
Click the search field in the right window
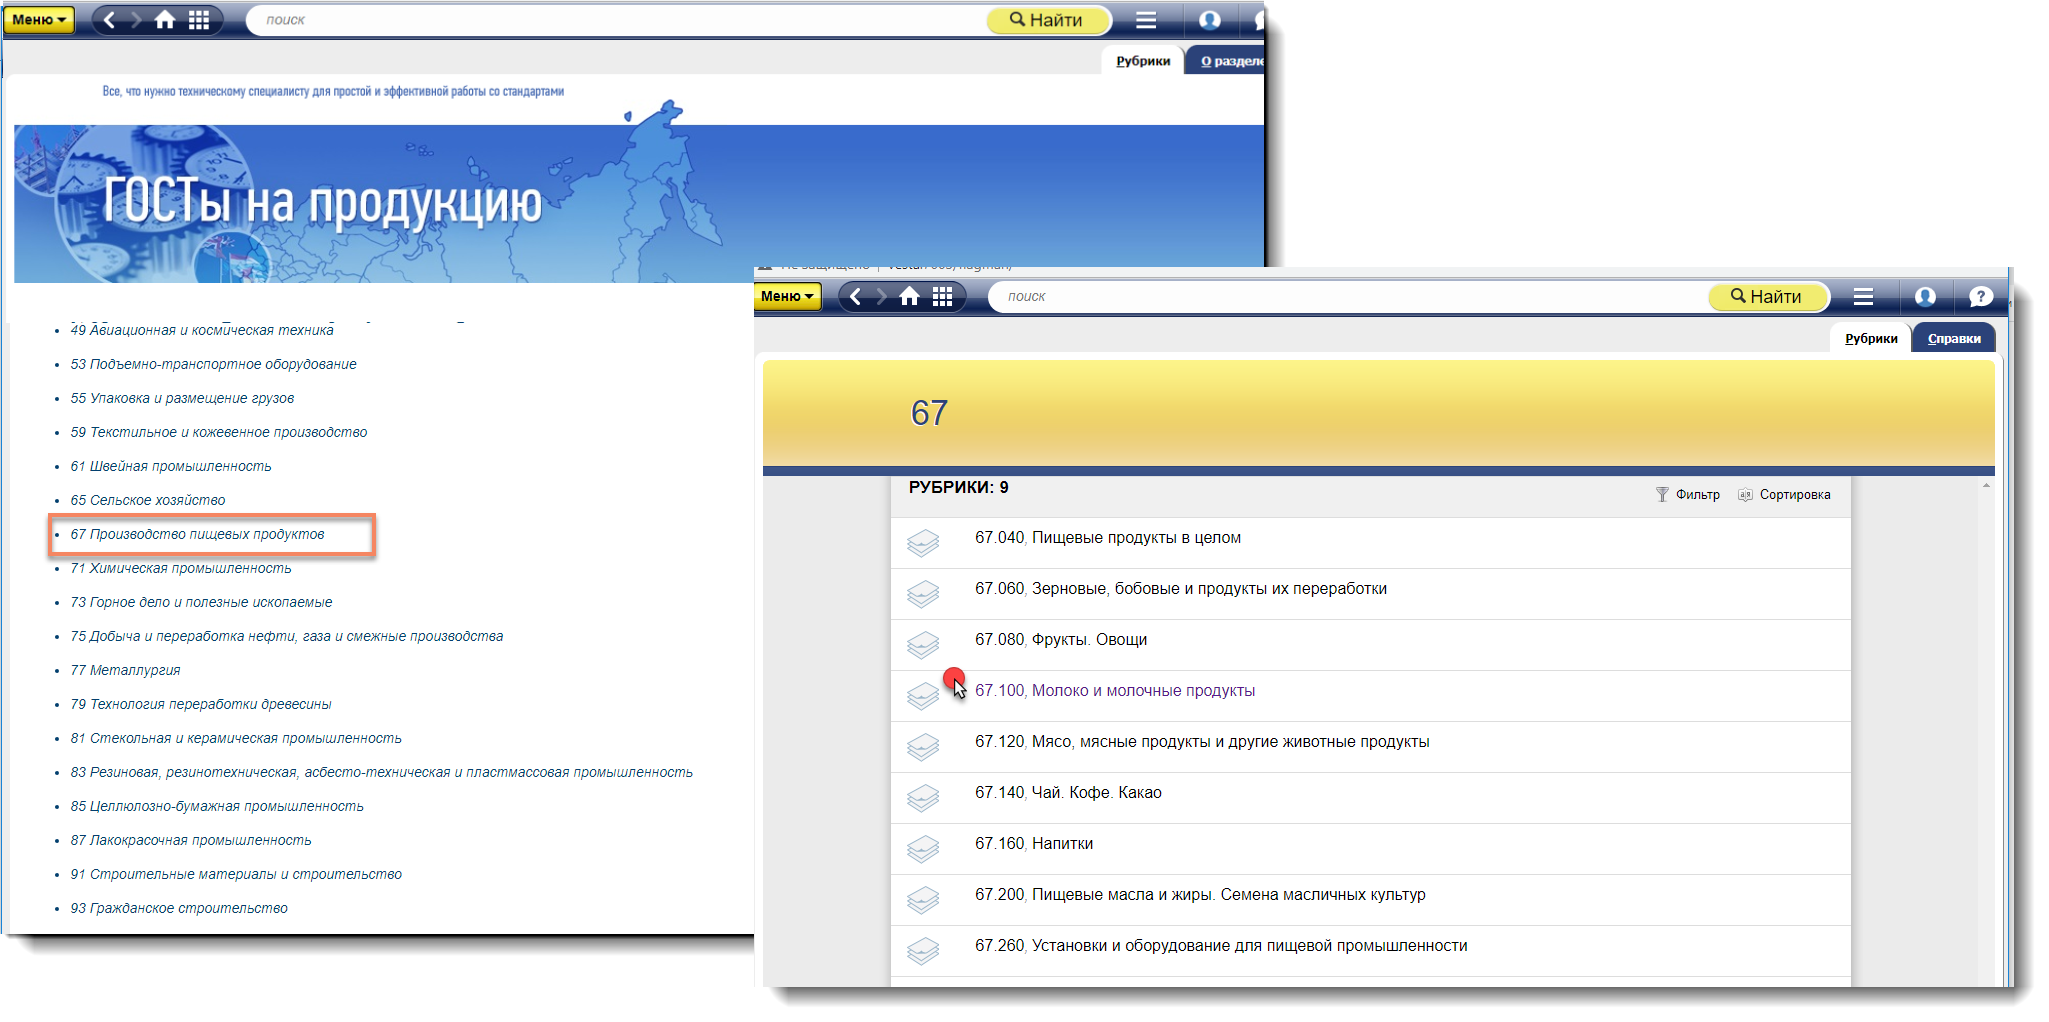coord(1340,297)
